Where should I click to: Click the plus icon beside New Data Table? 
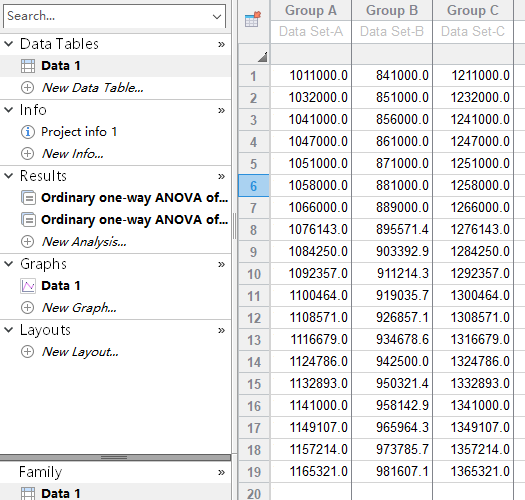tap(27, 88)
